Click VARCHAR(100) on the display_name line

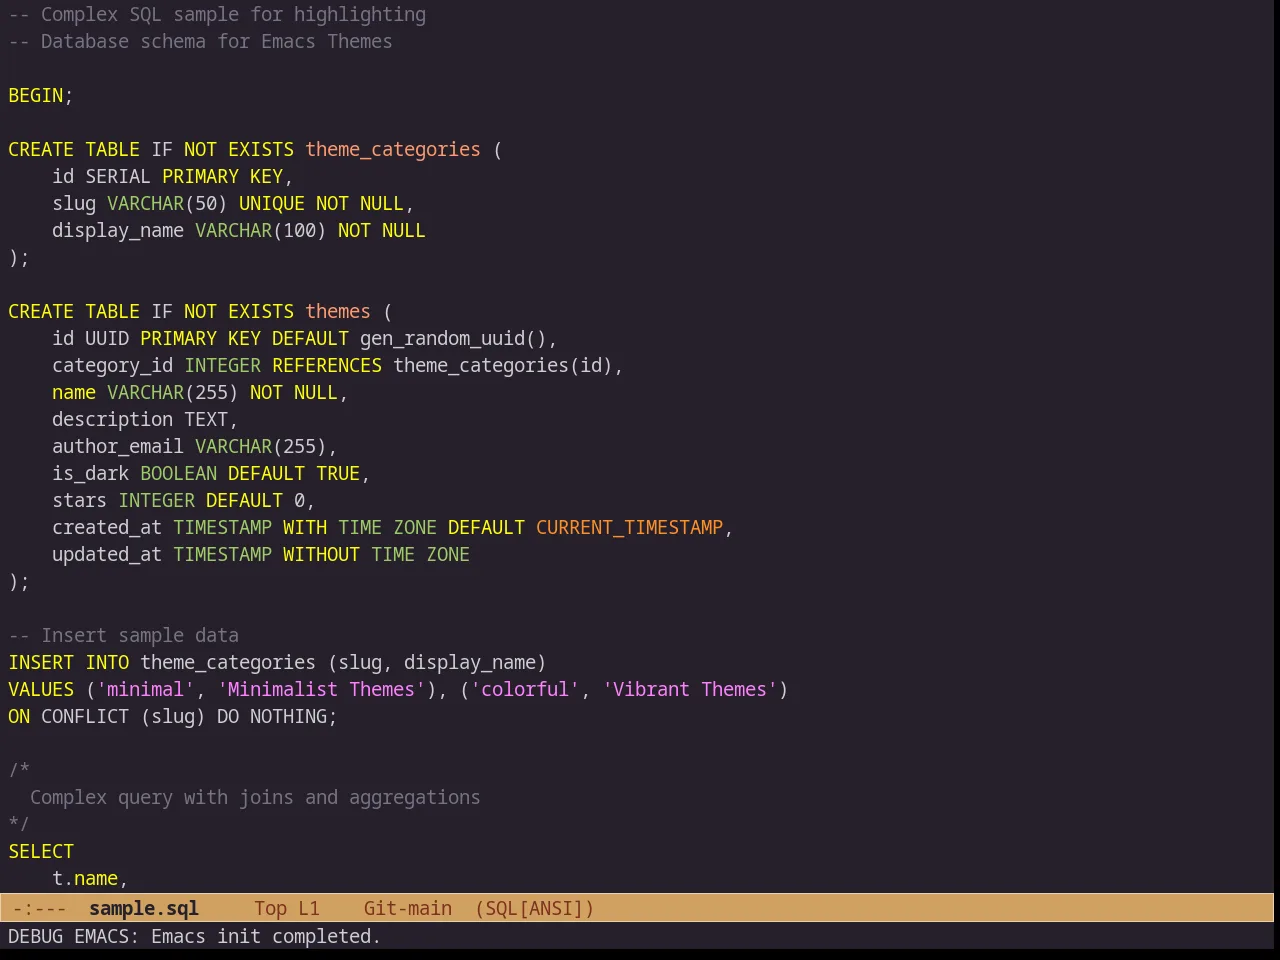click(x=261, y=230)
